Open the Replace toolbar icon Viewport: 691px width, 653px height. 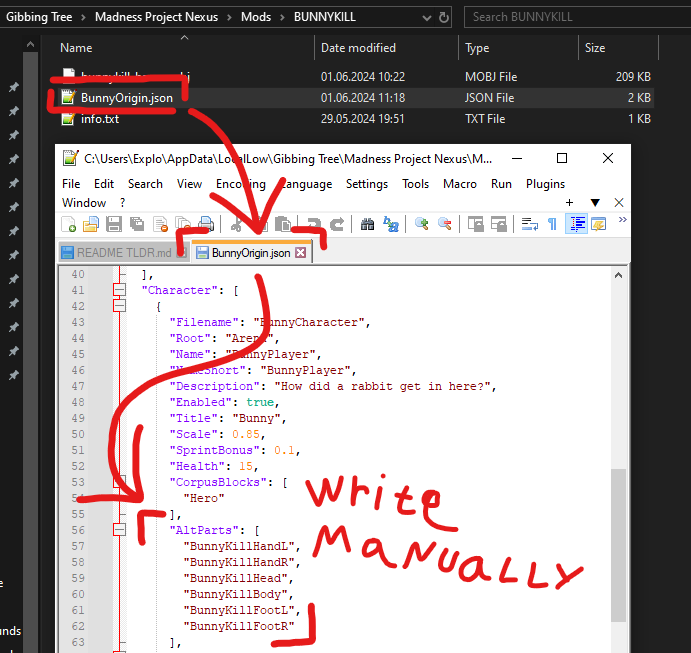pos(390,224)
